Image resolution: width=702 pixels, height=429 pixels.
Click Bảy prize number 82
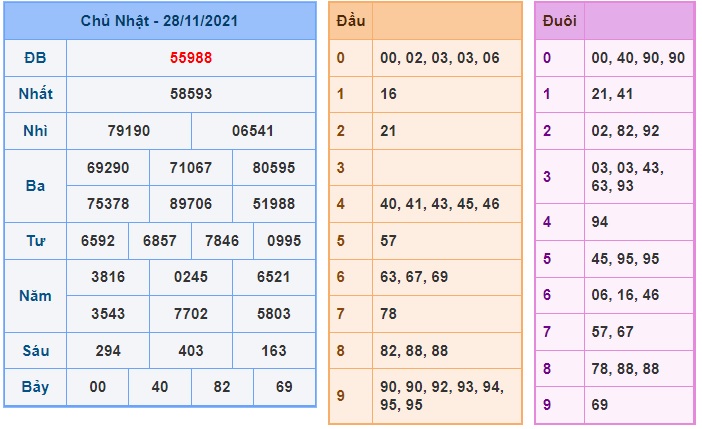click(x=222, y=386)
